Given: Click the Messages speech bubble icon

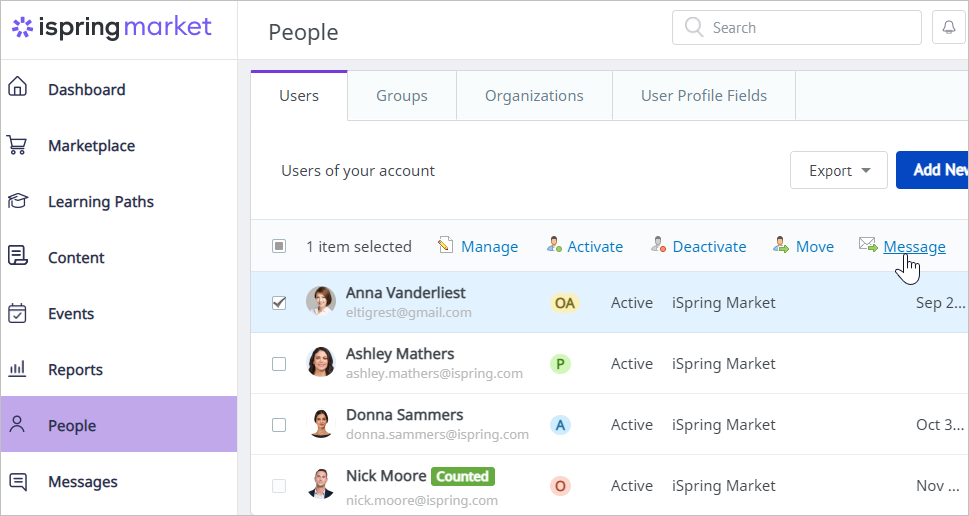Looking at the screenshot, I should click(18, 481).
